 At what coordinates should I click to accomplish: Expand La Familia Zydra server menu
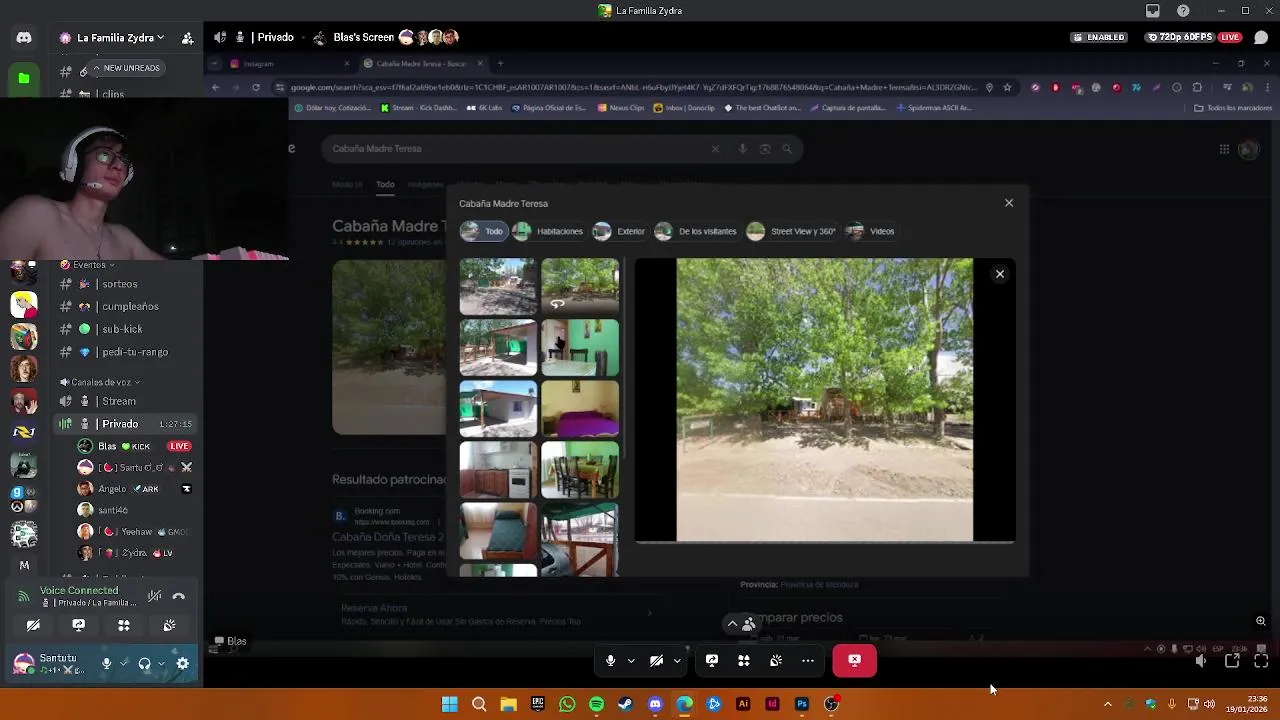point(112,38)
